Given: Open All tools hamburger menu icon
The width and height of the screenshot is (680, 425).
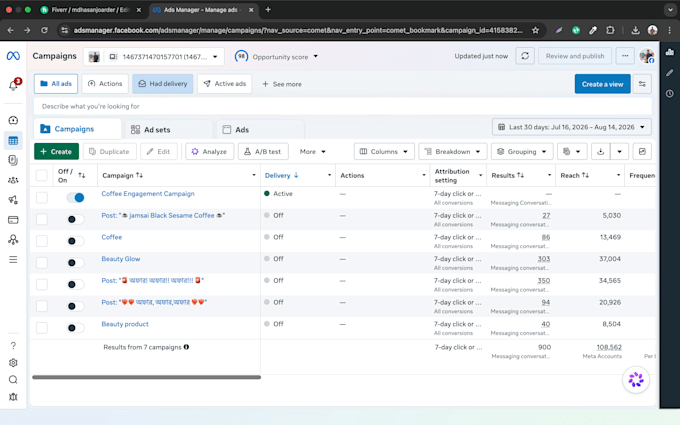Looking at the screenshot, I should (x=13, y=259).
